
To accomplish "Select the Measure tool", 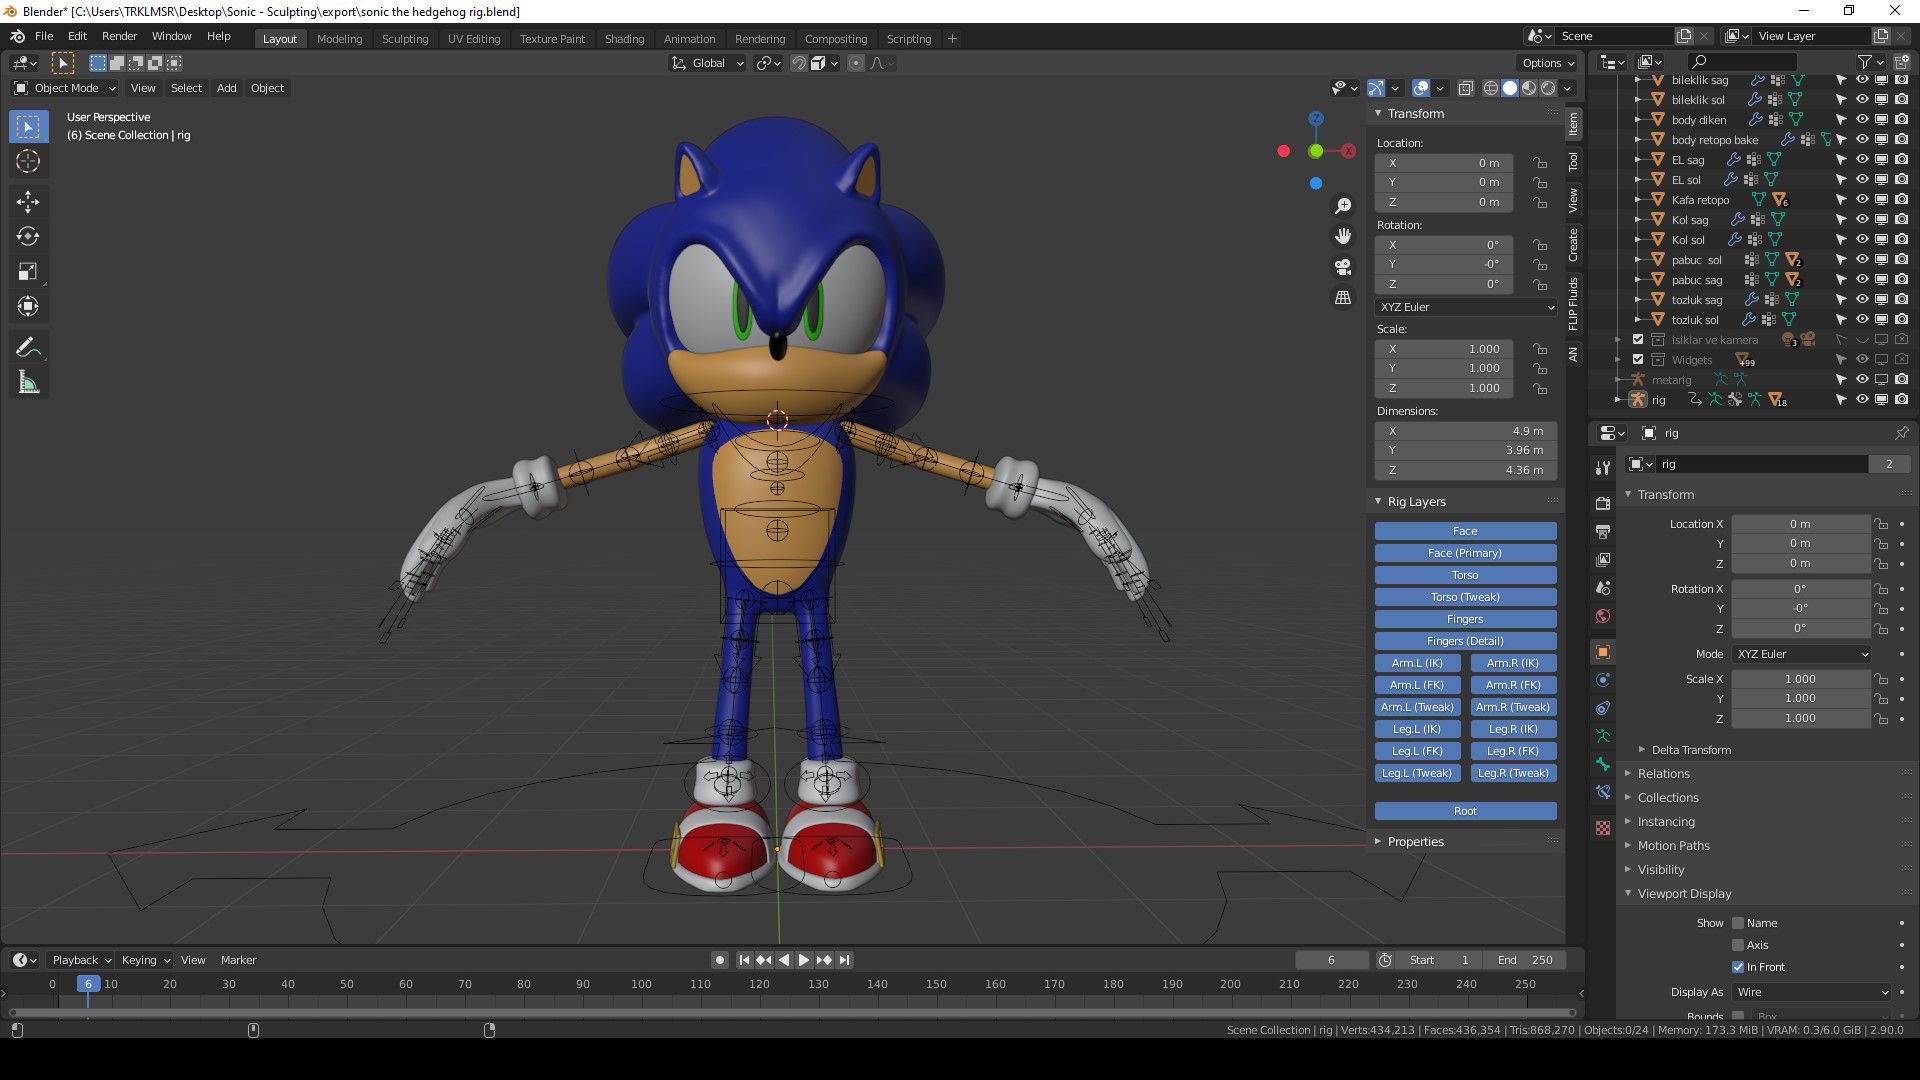I will pyautogui.click(x=28, y=383).
